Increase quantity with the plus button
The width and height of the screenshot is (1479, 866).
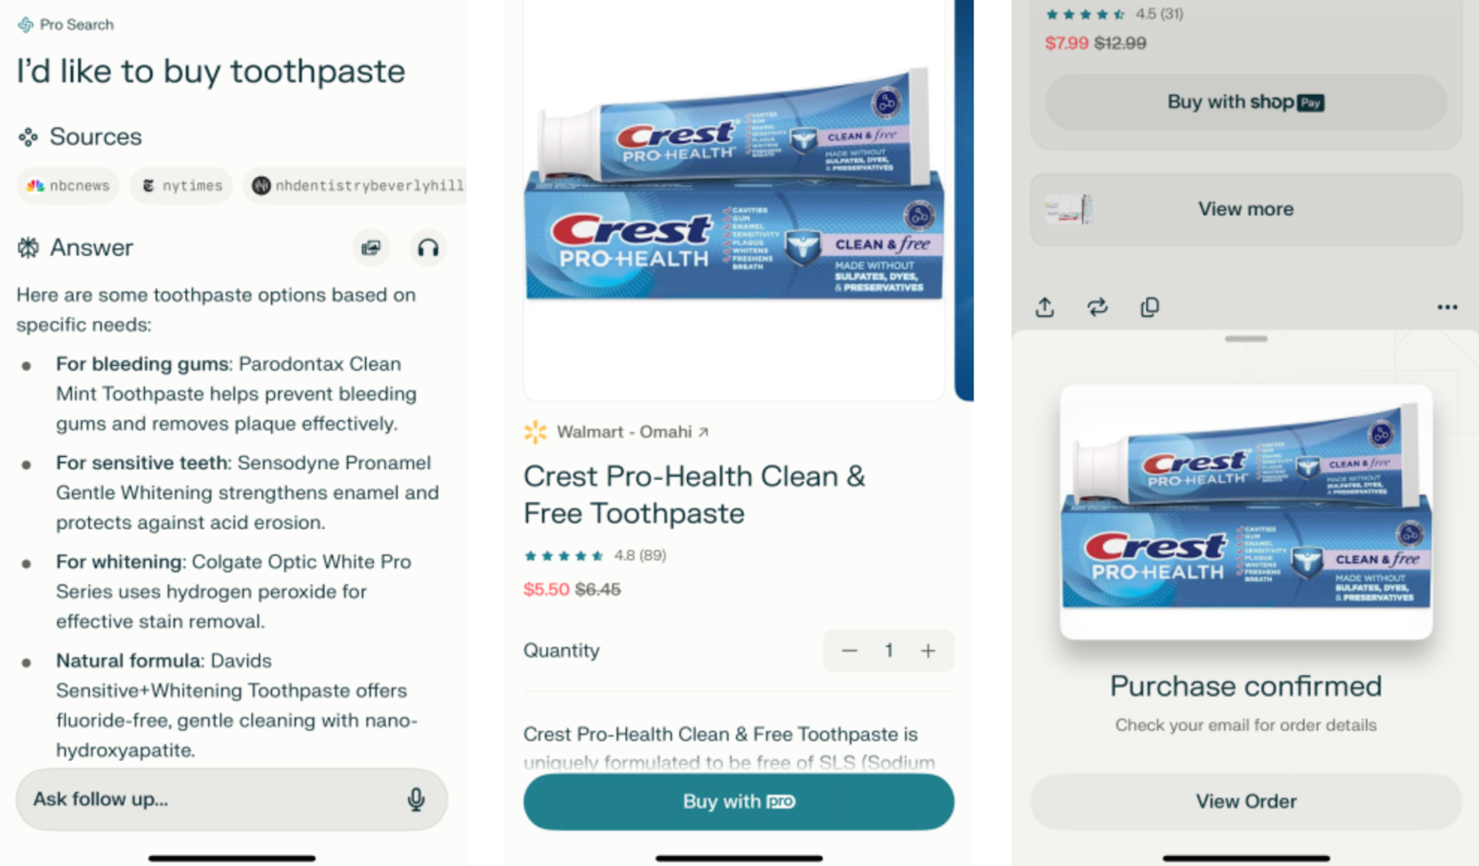[x=928, y=651]
